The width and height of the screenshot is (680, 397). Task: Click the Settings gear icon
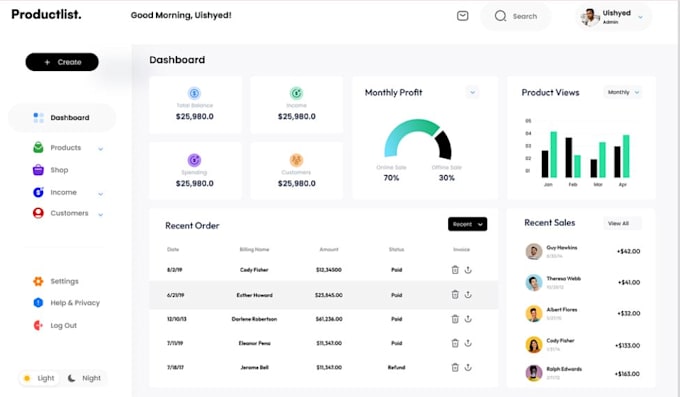pyautogui.click(x=38, y=281)
